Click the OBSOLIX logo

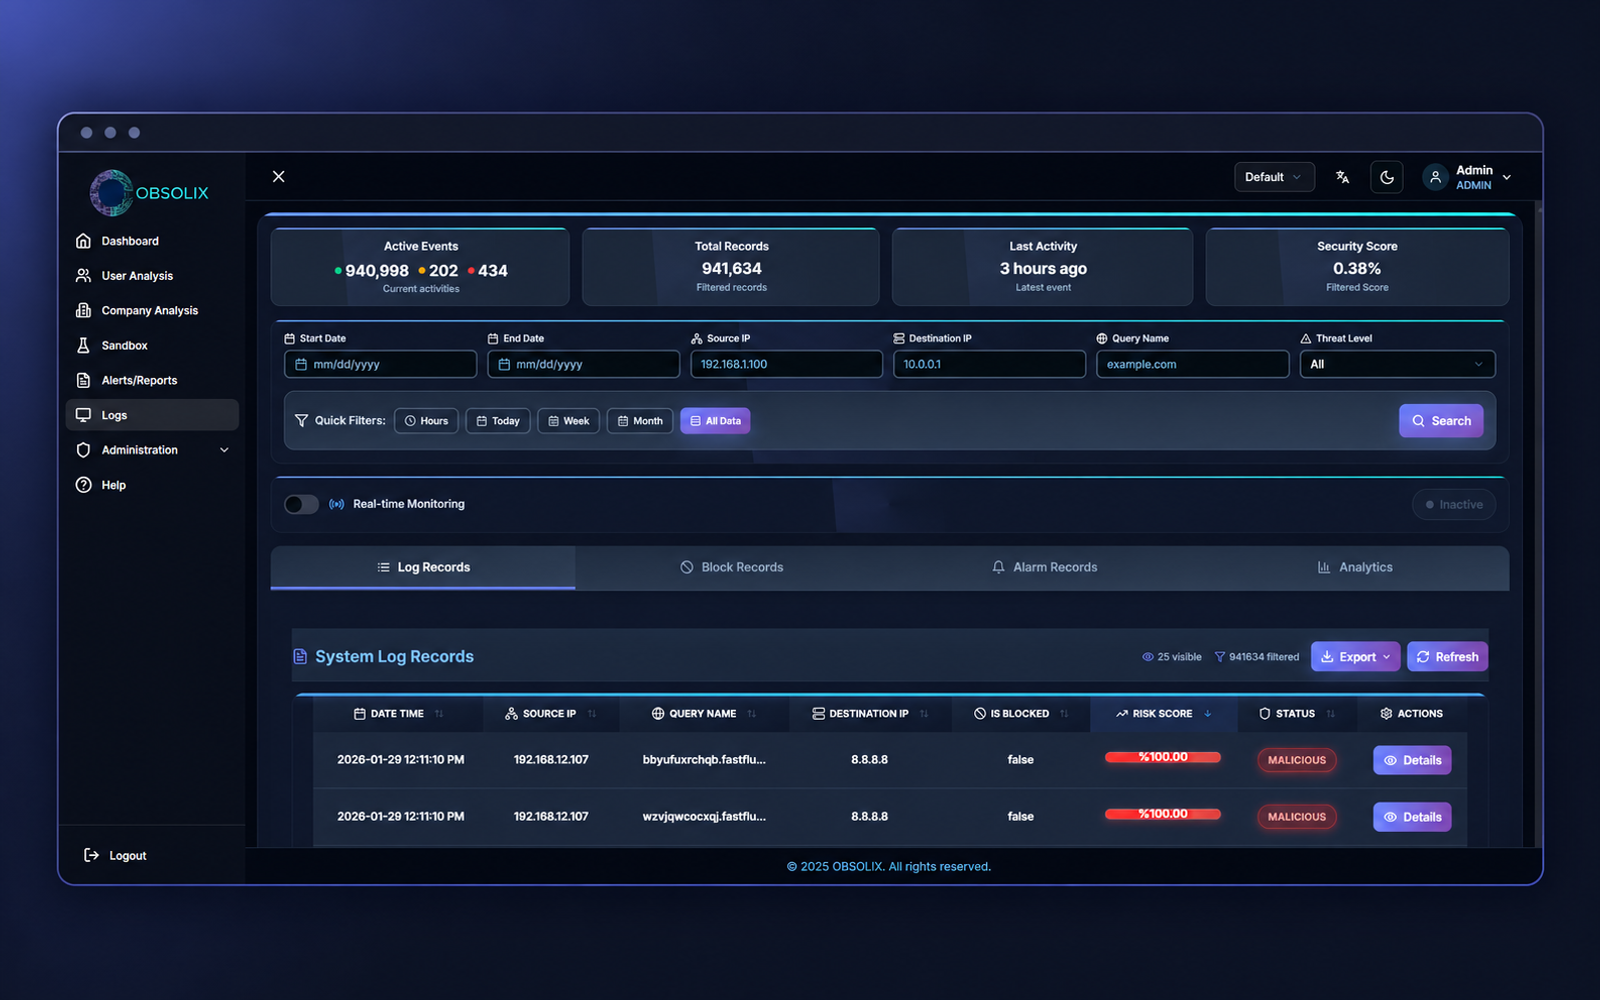coord(150,192)
